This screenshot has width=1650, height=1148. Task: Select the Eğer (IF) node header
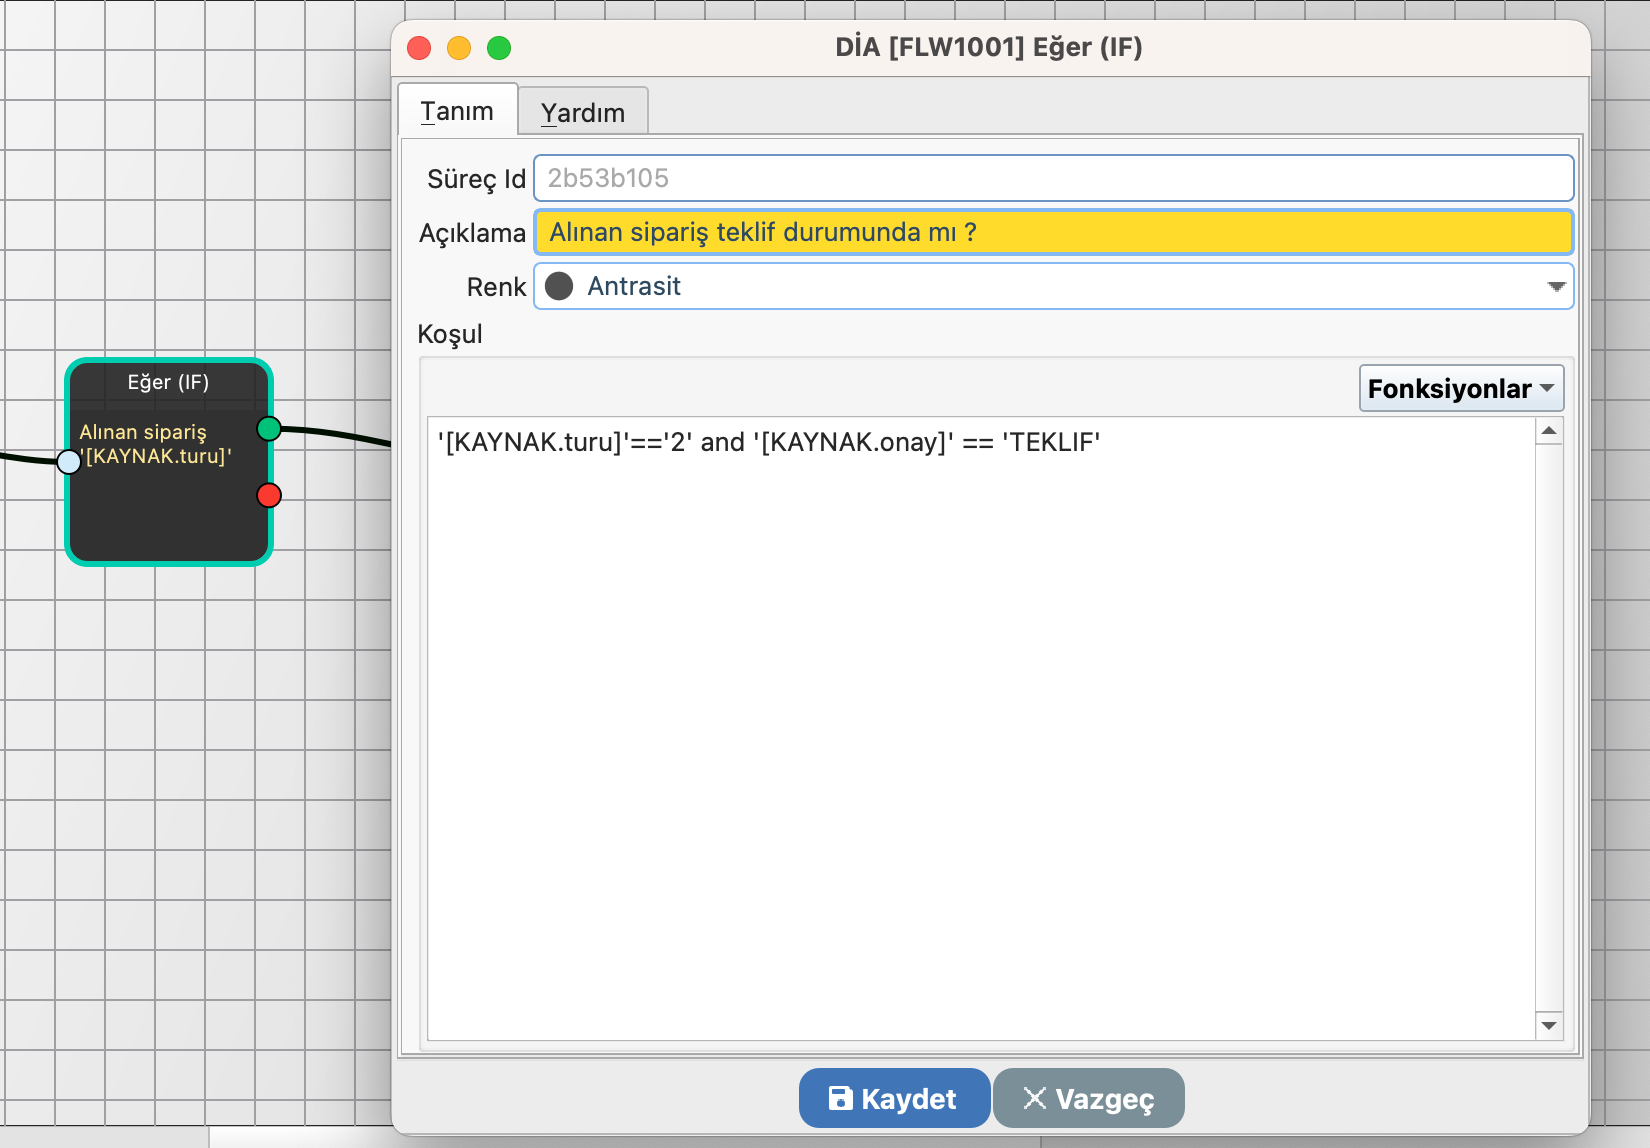tap(168, 382)
